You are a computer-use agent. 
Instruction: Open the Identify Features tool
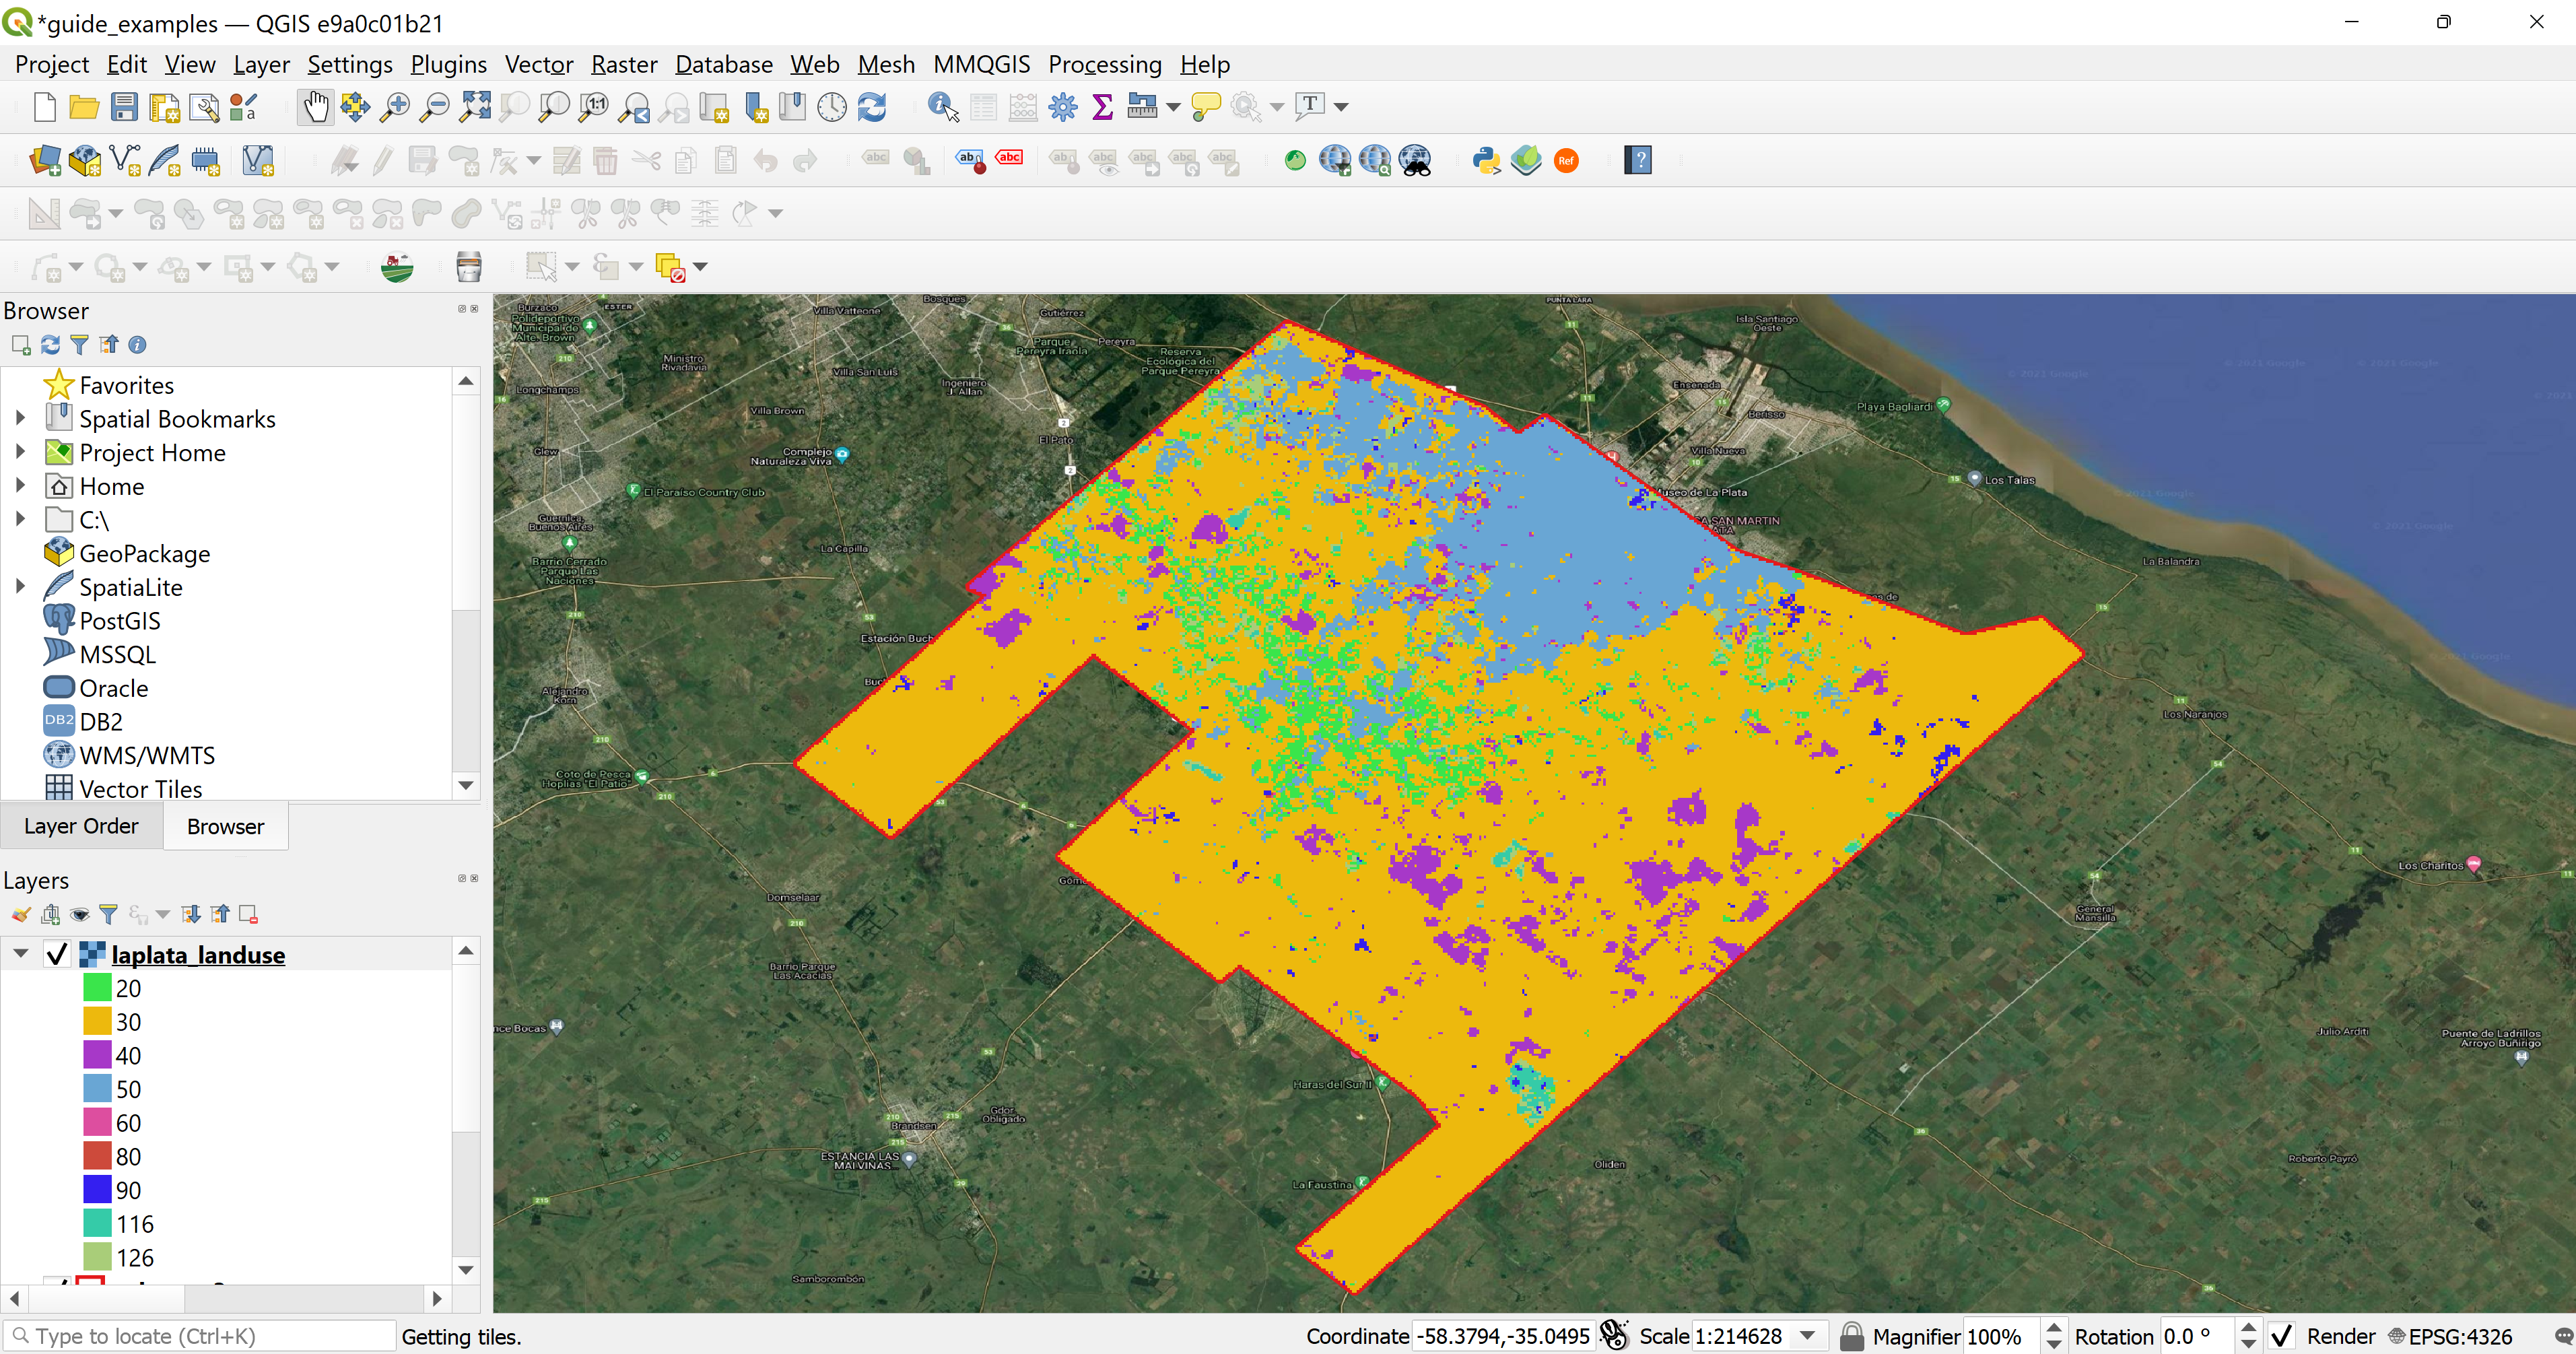click(942, 106)
